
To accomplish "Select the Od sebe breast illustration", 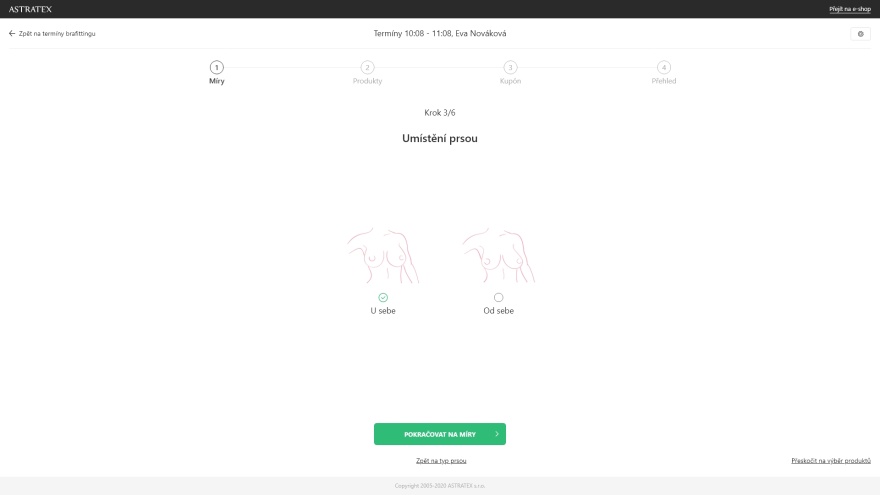I will click(498, 255).
